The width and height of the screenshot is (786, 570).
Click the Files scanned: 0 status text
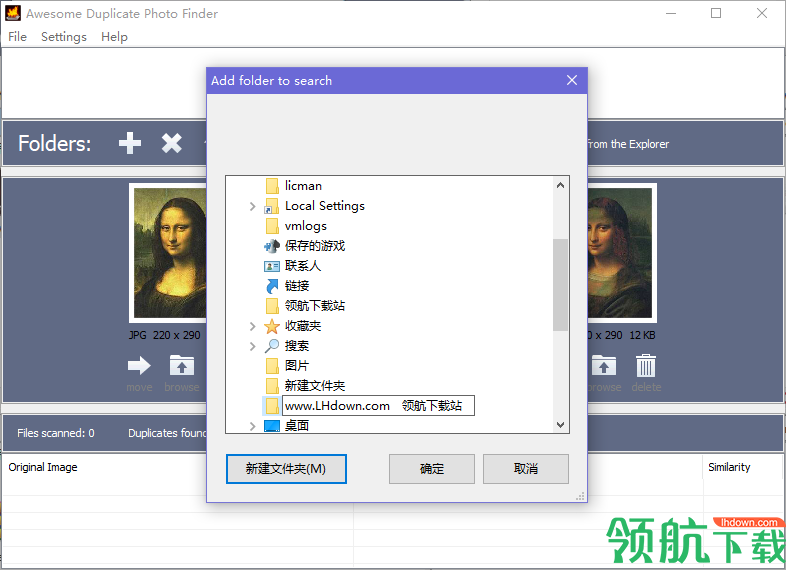(56, 433)
